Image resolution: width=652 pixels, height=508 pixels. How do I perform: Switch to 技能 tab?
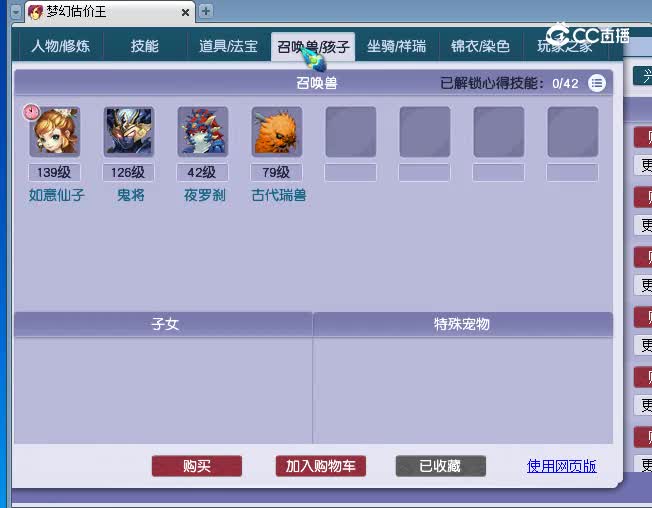tap(145, 46)
